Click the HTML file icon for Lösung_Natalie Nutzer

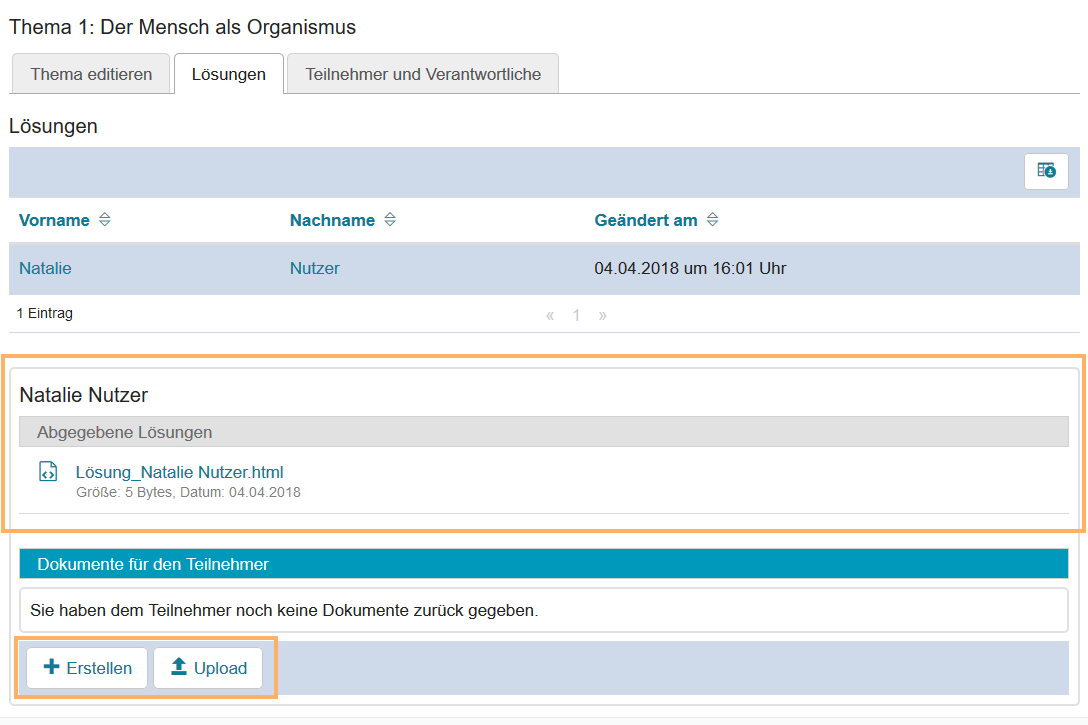click(48, 472)
